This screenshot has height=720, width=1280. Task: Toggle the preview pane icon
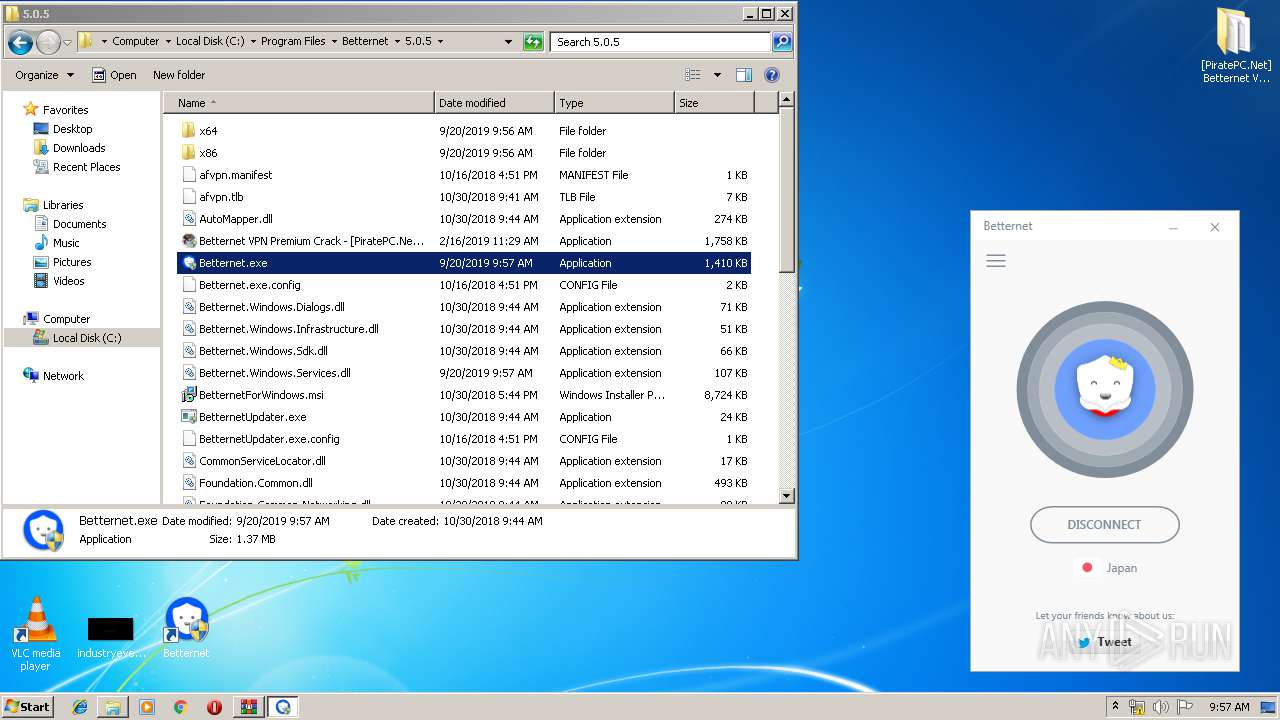coord(743,75)
